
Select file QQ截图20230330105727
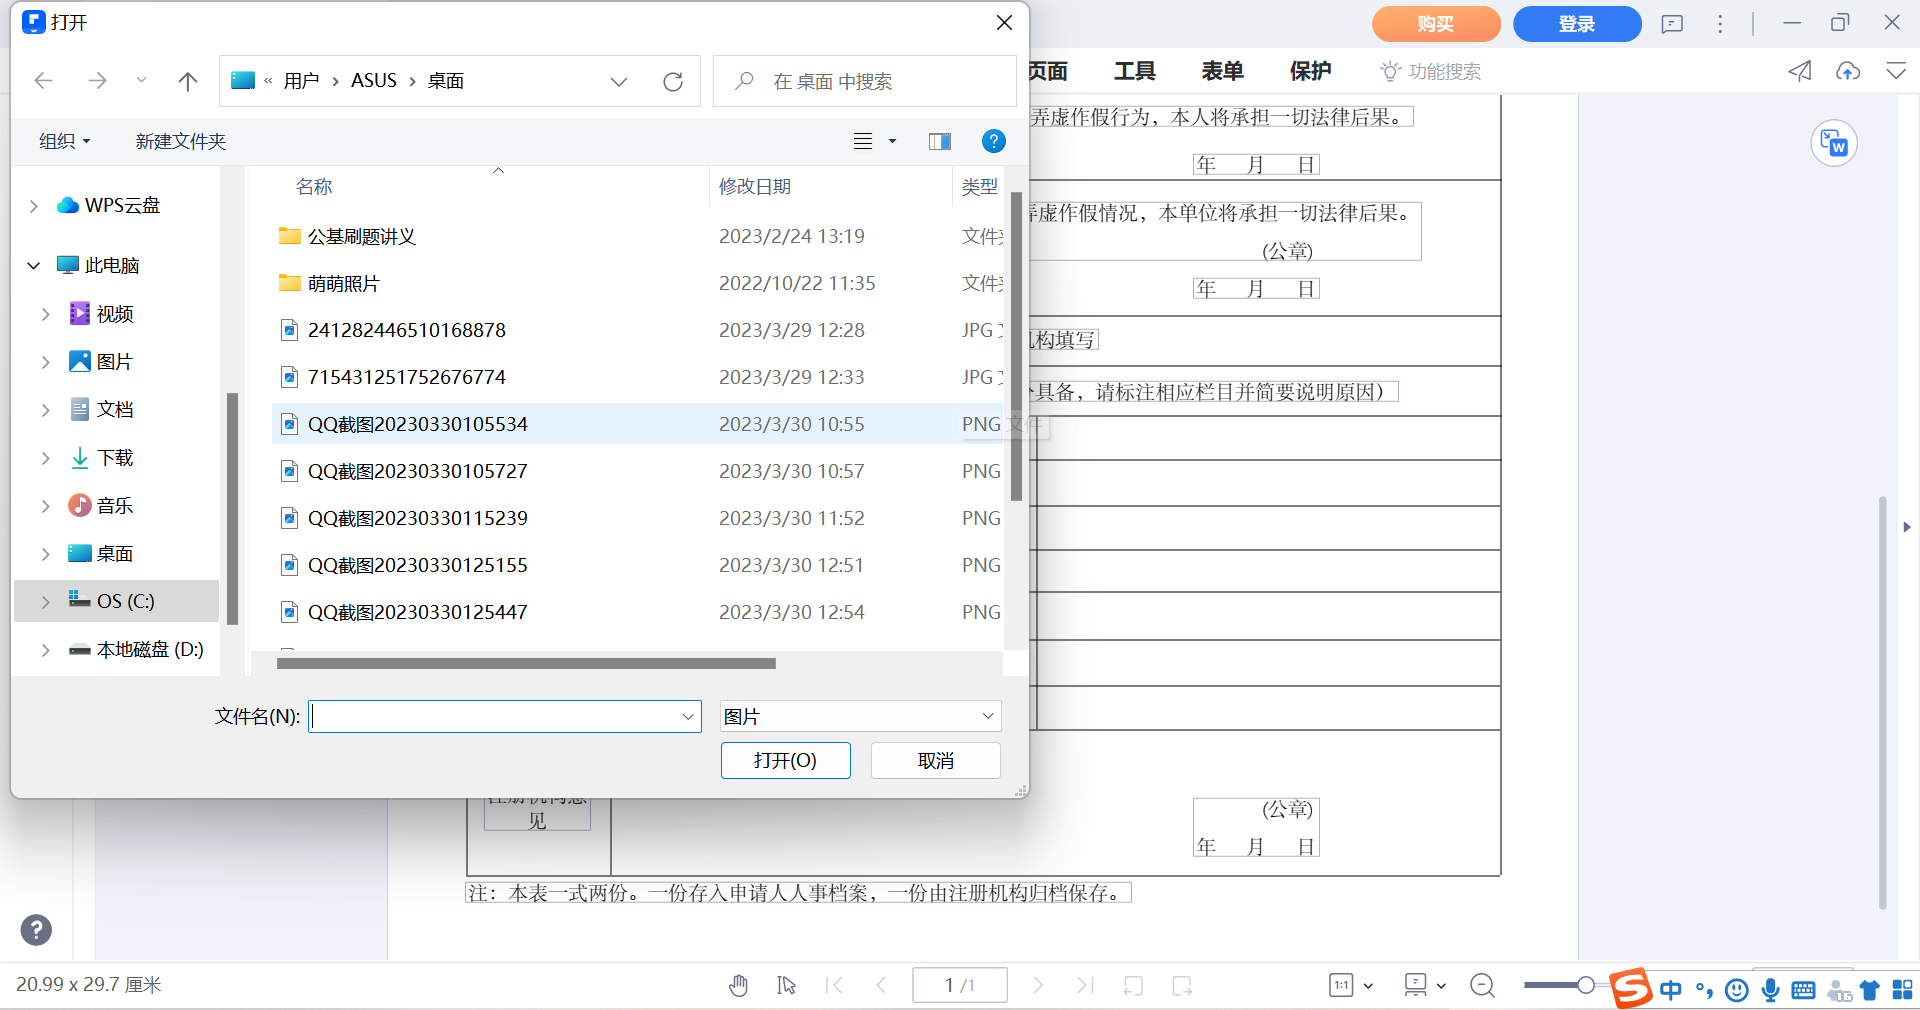point(417,470)
